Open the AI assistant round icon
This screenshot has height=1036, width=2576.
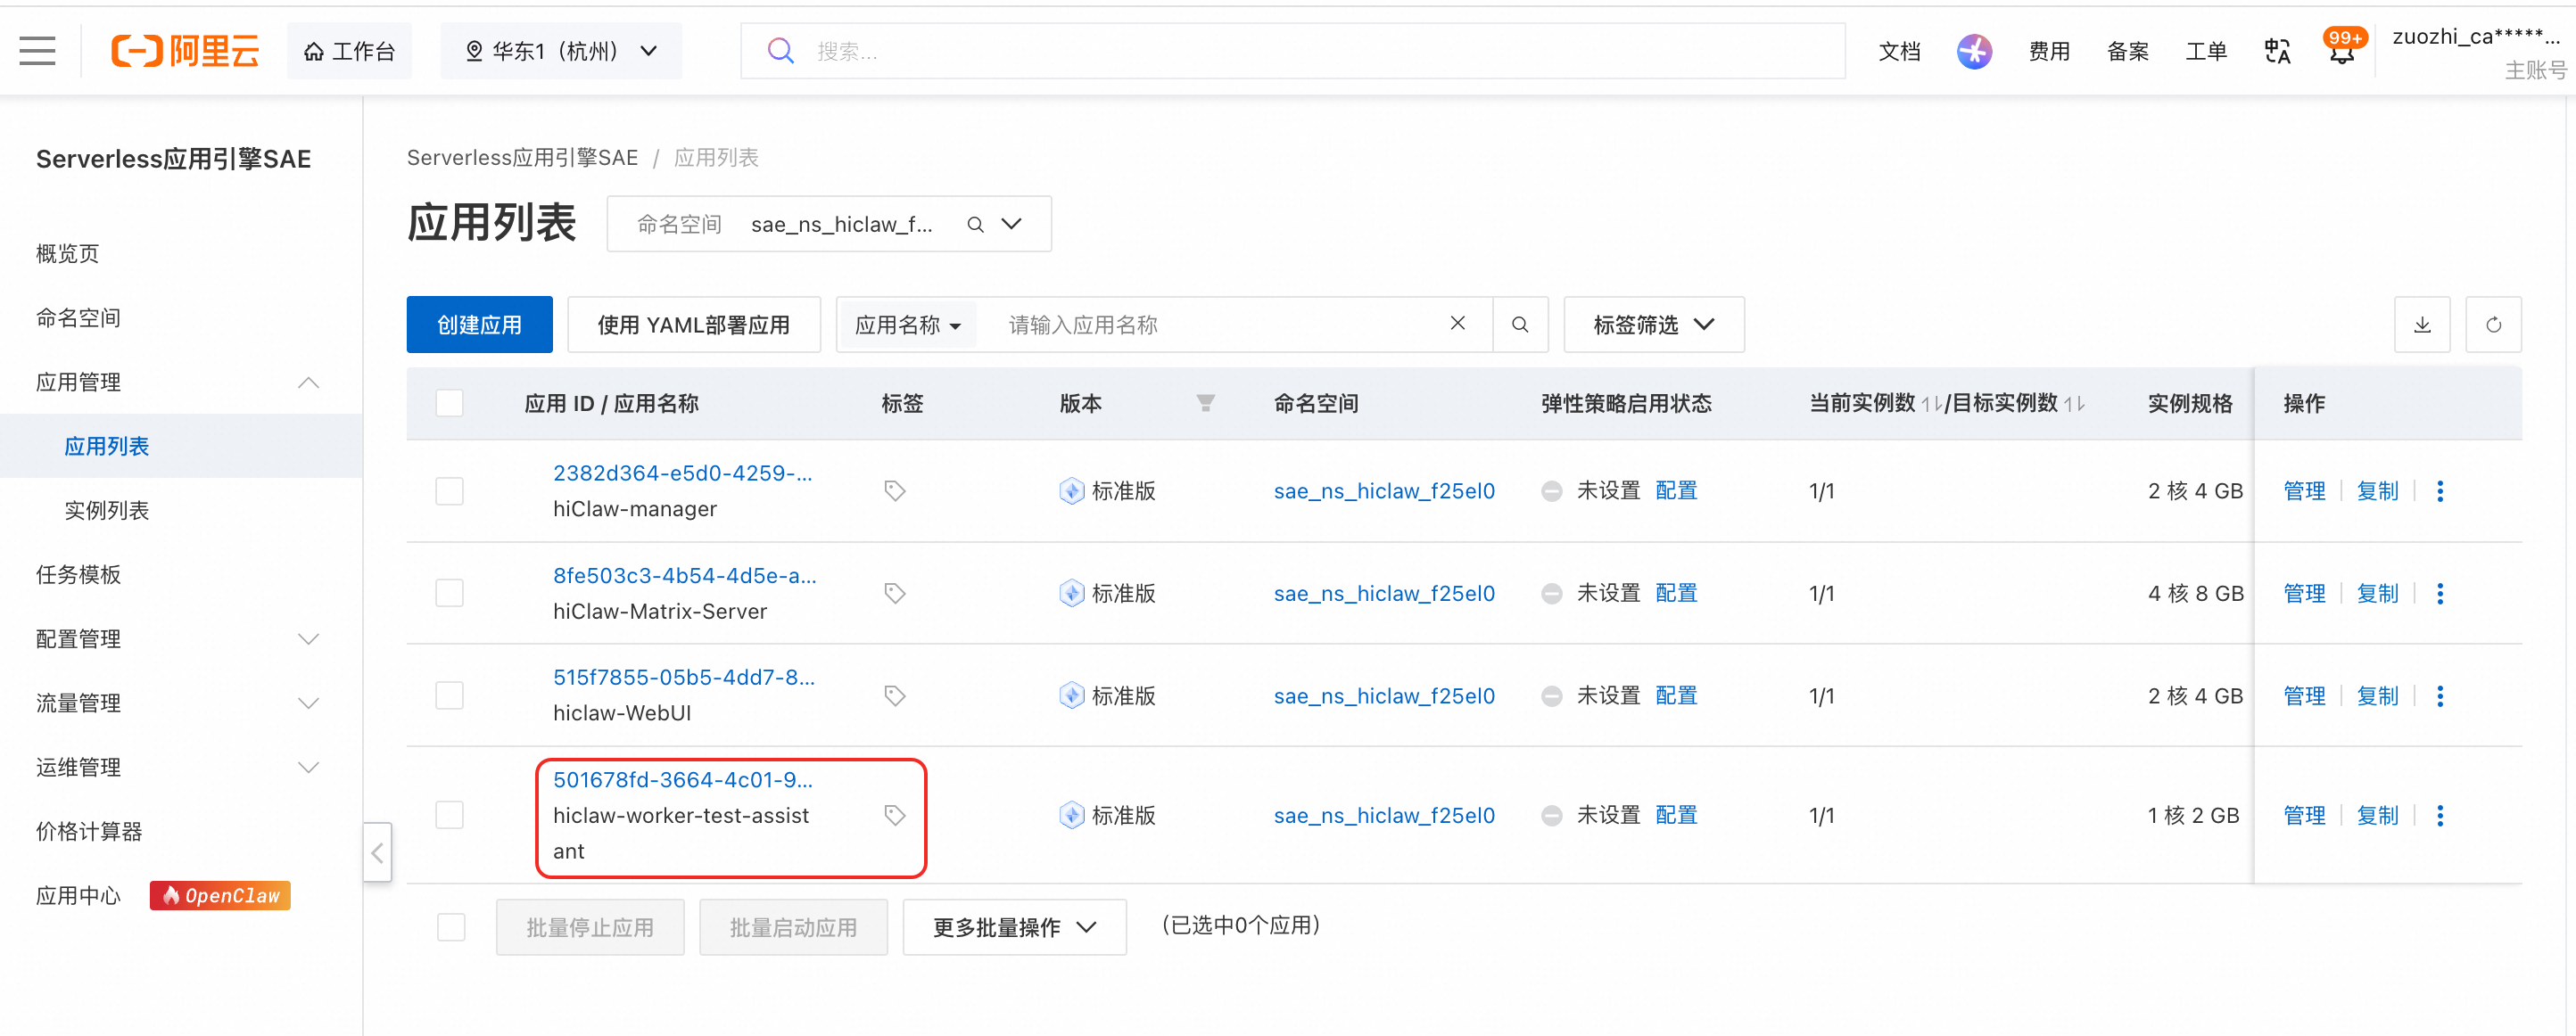pyautogui.click(x=1973, y=51)
